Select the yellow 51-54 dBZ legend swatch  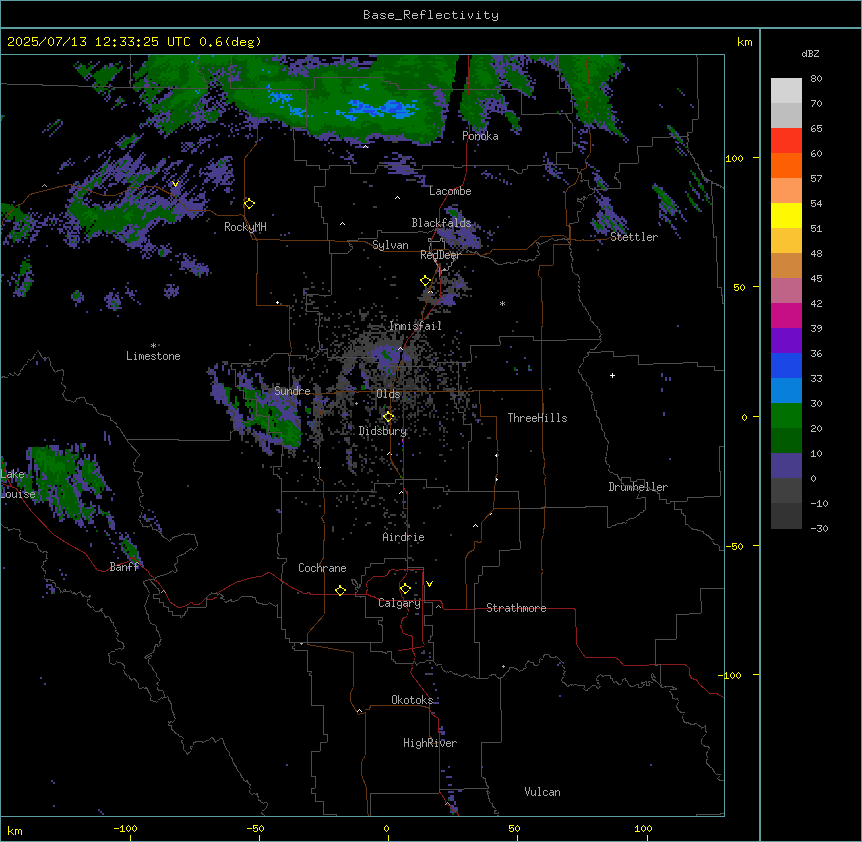(786, 215)
